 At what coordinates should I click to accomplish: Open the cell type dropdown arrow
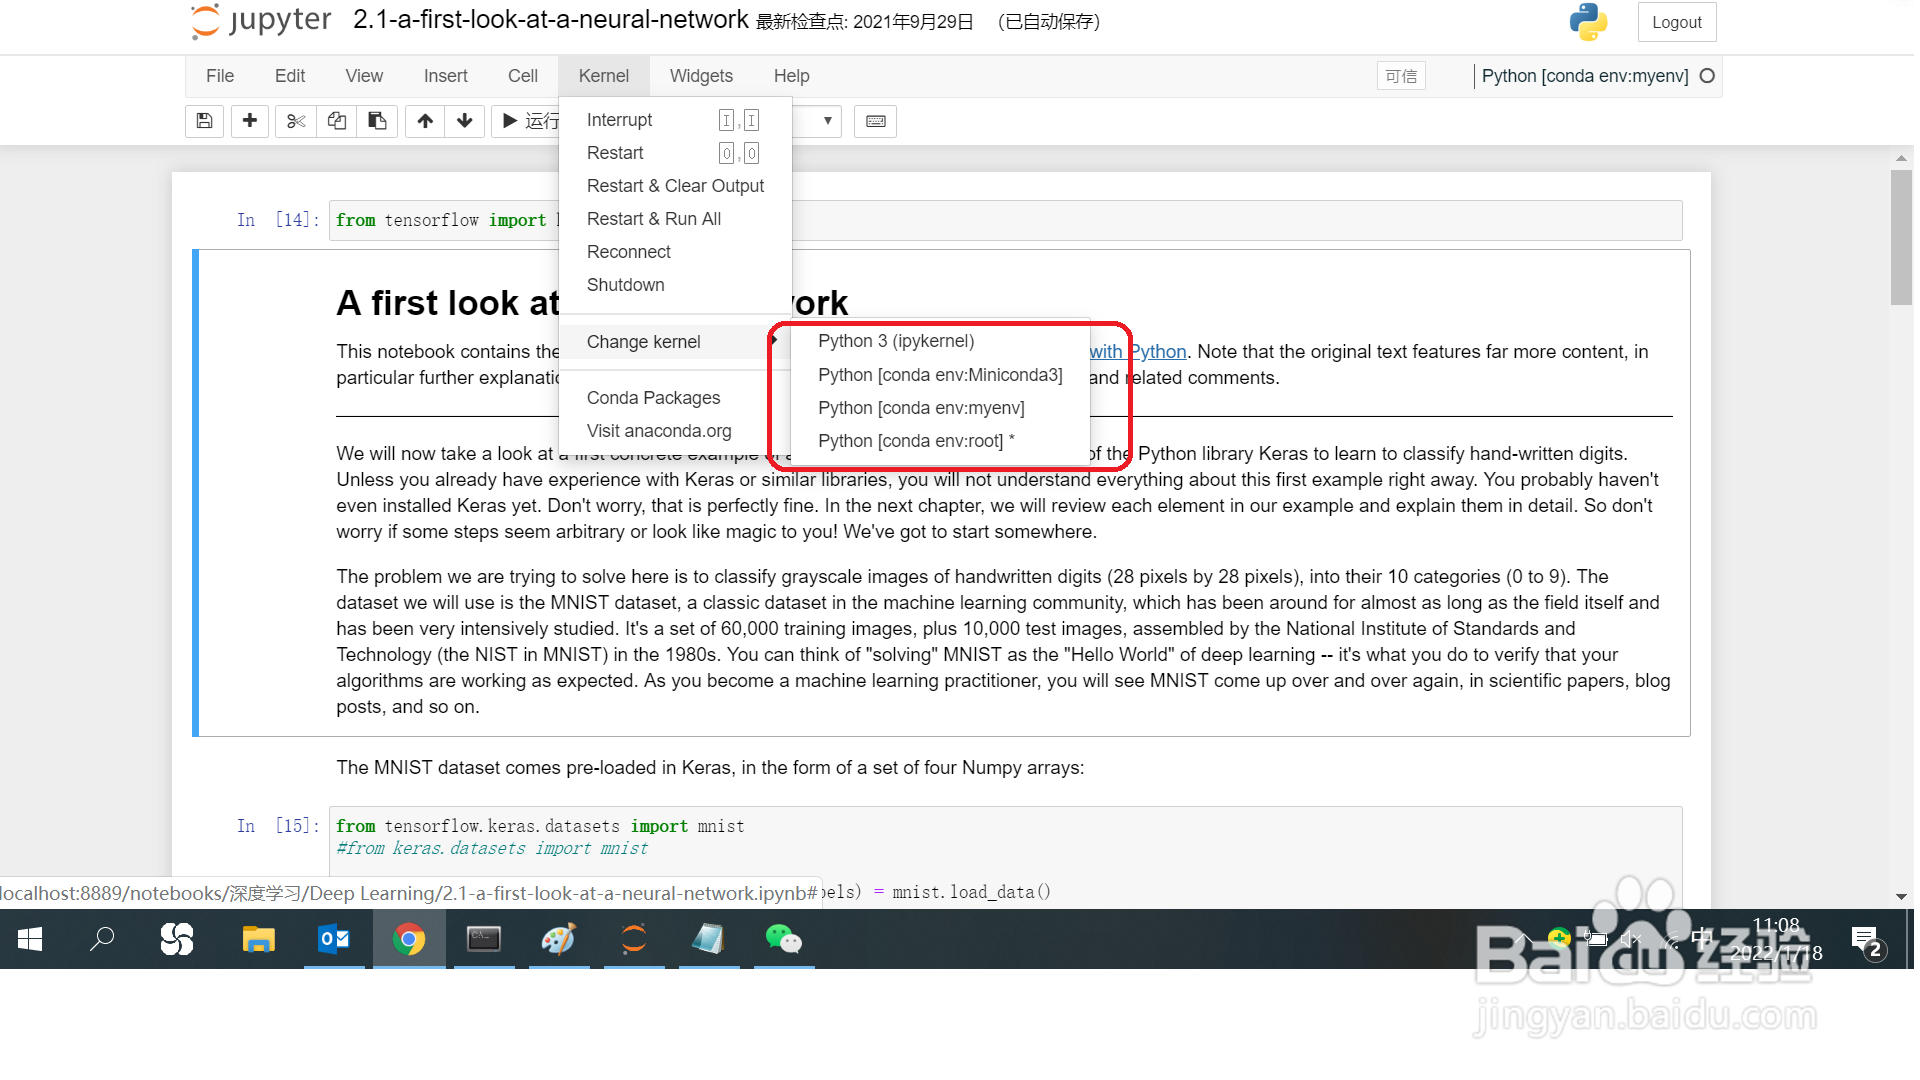click(x=827, y=121)
